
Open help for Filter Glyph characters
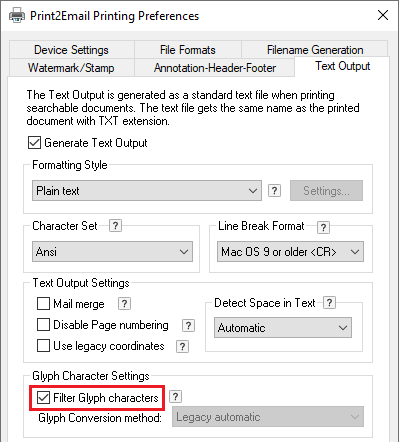[175, 397]
